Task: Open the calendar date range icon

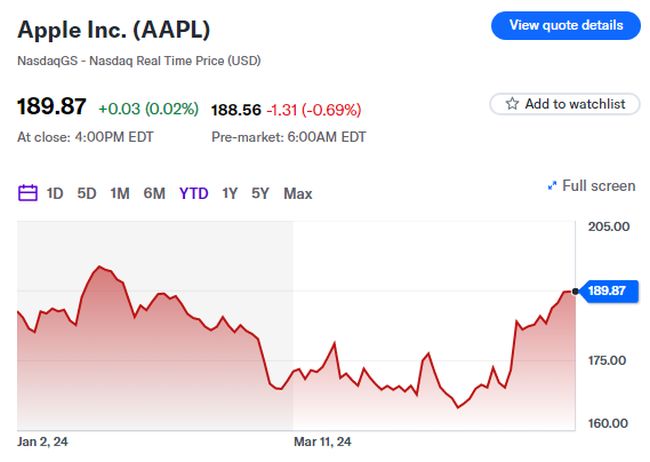Action: point(28,193)
